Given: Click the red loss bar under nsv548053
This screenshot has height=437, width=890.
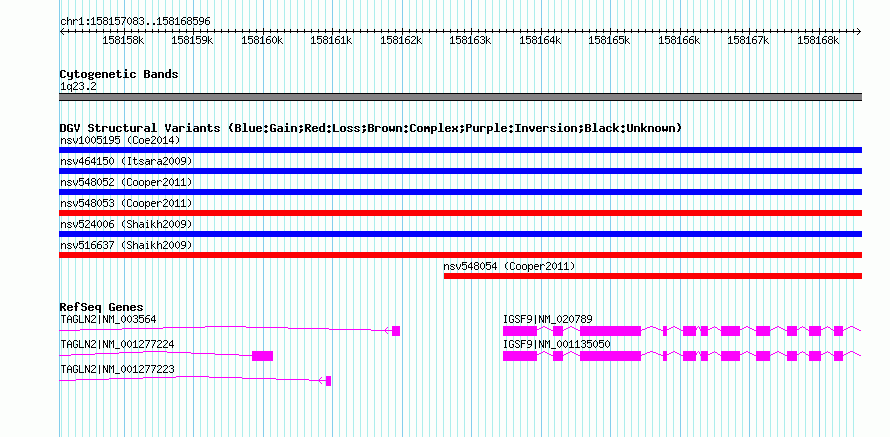Looking at the screenshot, I should (x=460, y=213).
